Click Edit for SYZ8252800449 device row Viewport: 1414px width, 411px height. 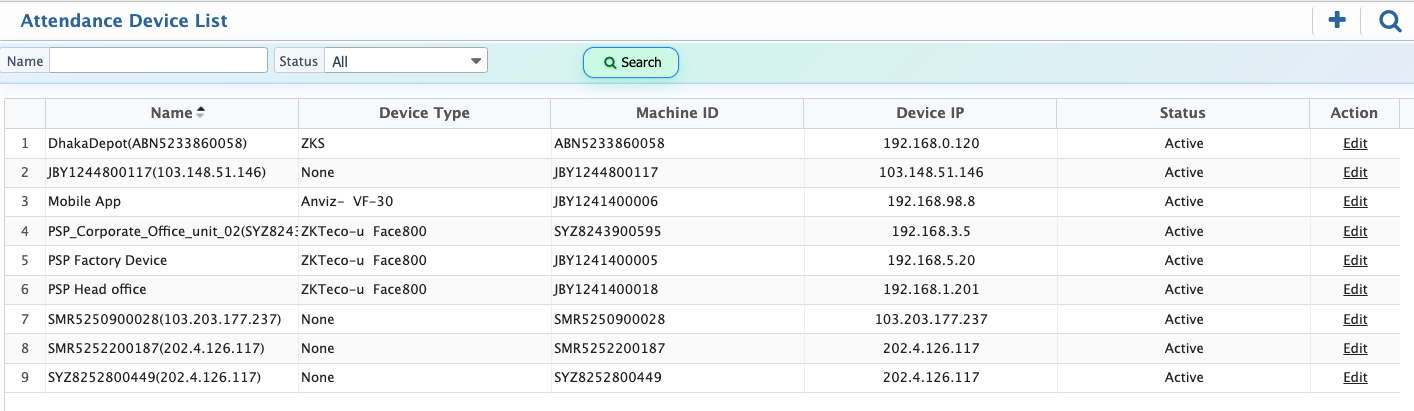pyautogui.click(x=1354, y=378)
